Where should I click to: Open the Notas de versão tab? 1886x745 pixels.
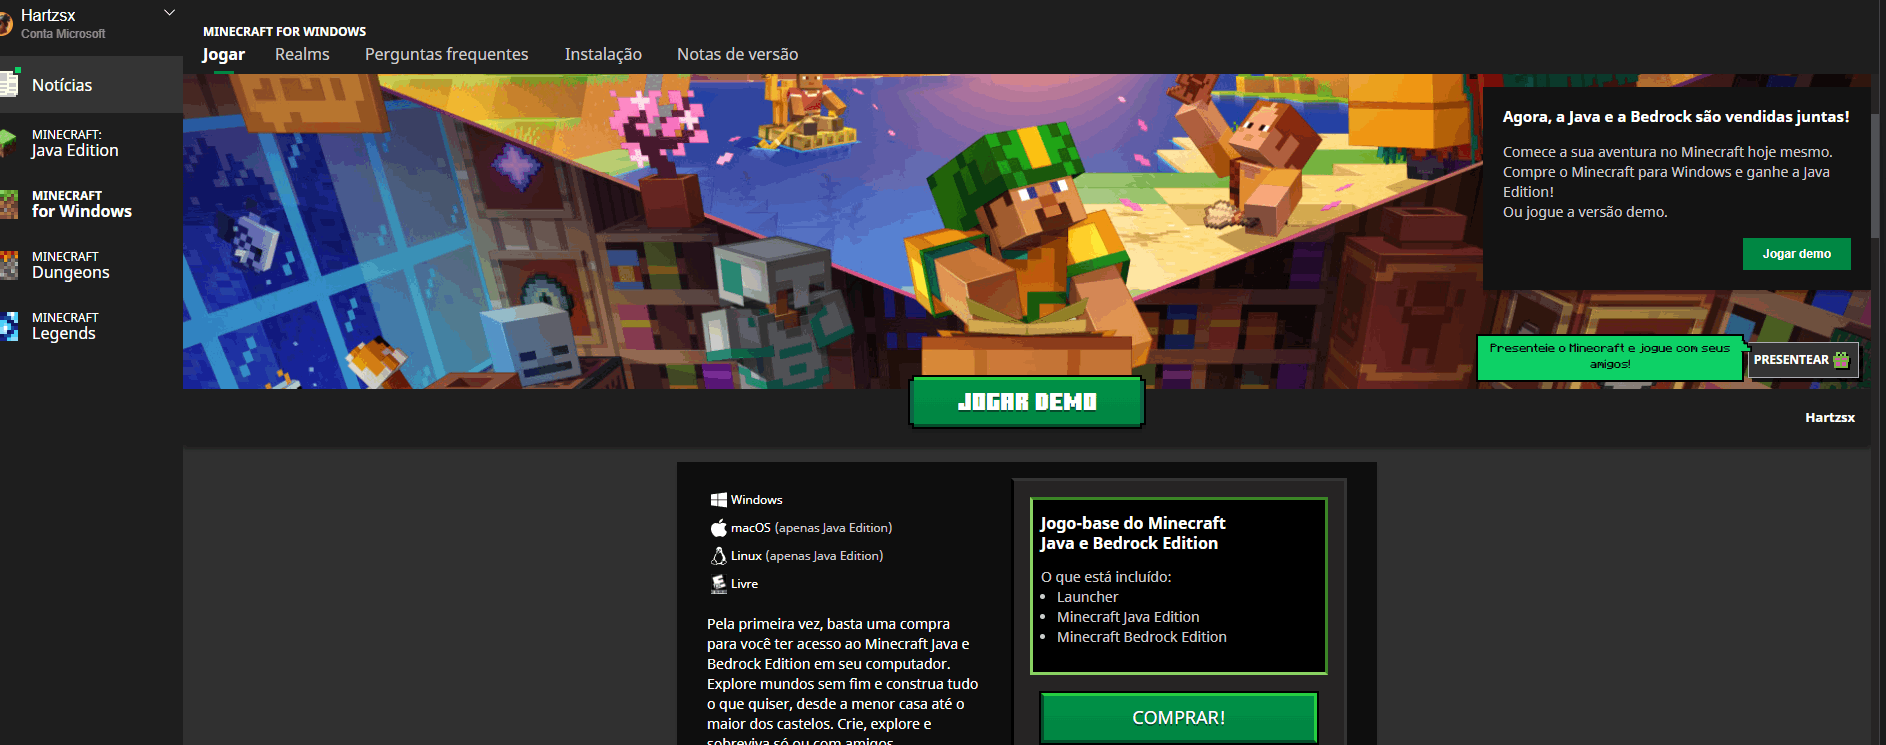737,54
